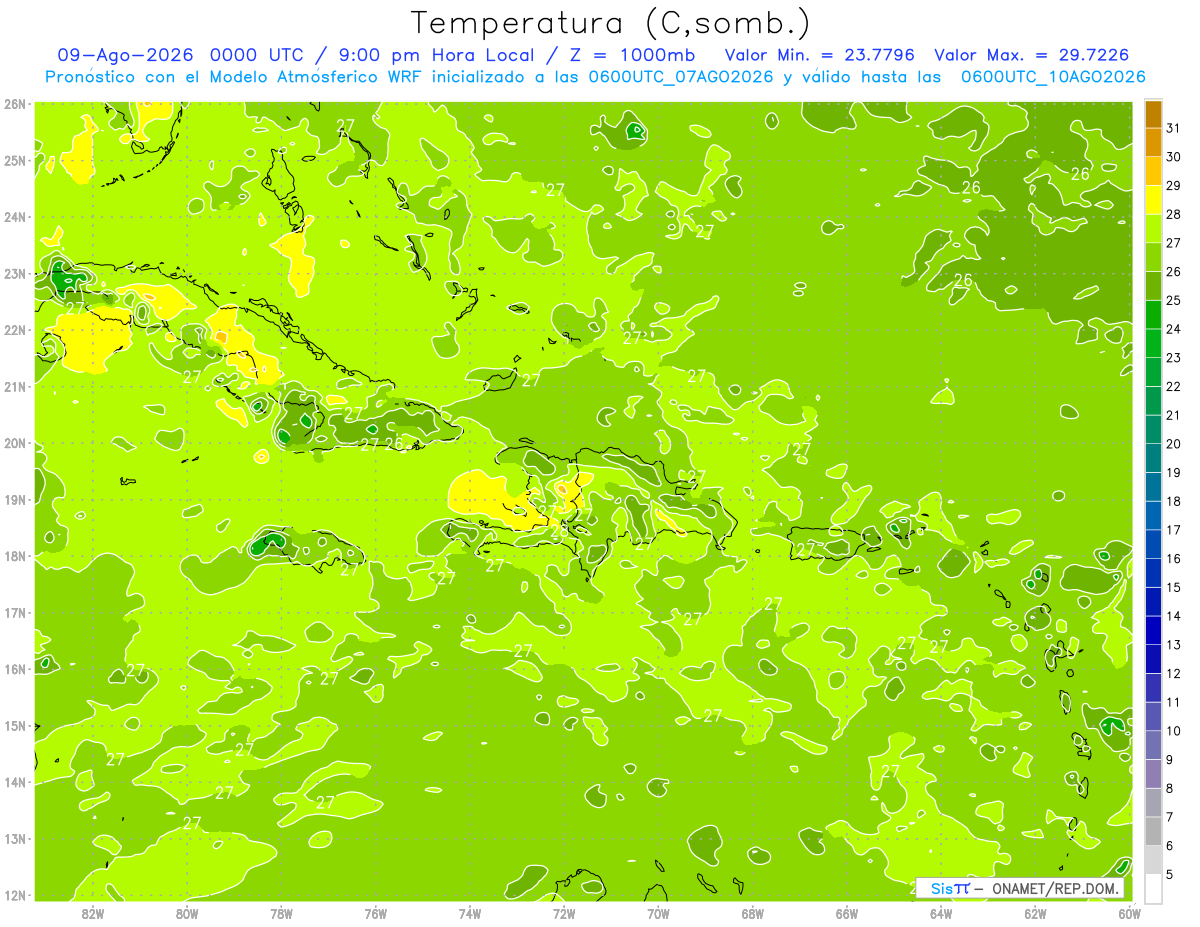Click the '82W' longitude axis label
Viewport: 1200px width, 927px height.
[x=93, y=913]
